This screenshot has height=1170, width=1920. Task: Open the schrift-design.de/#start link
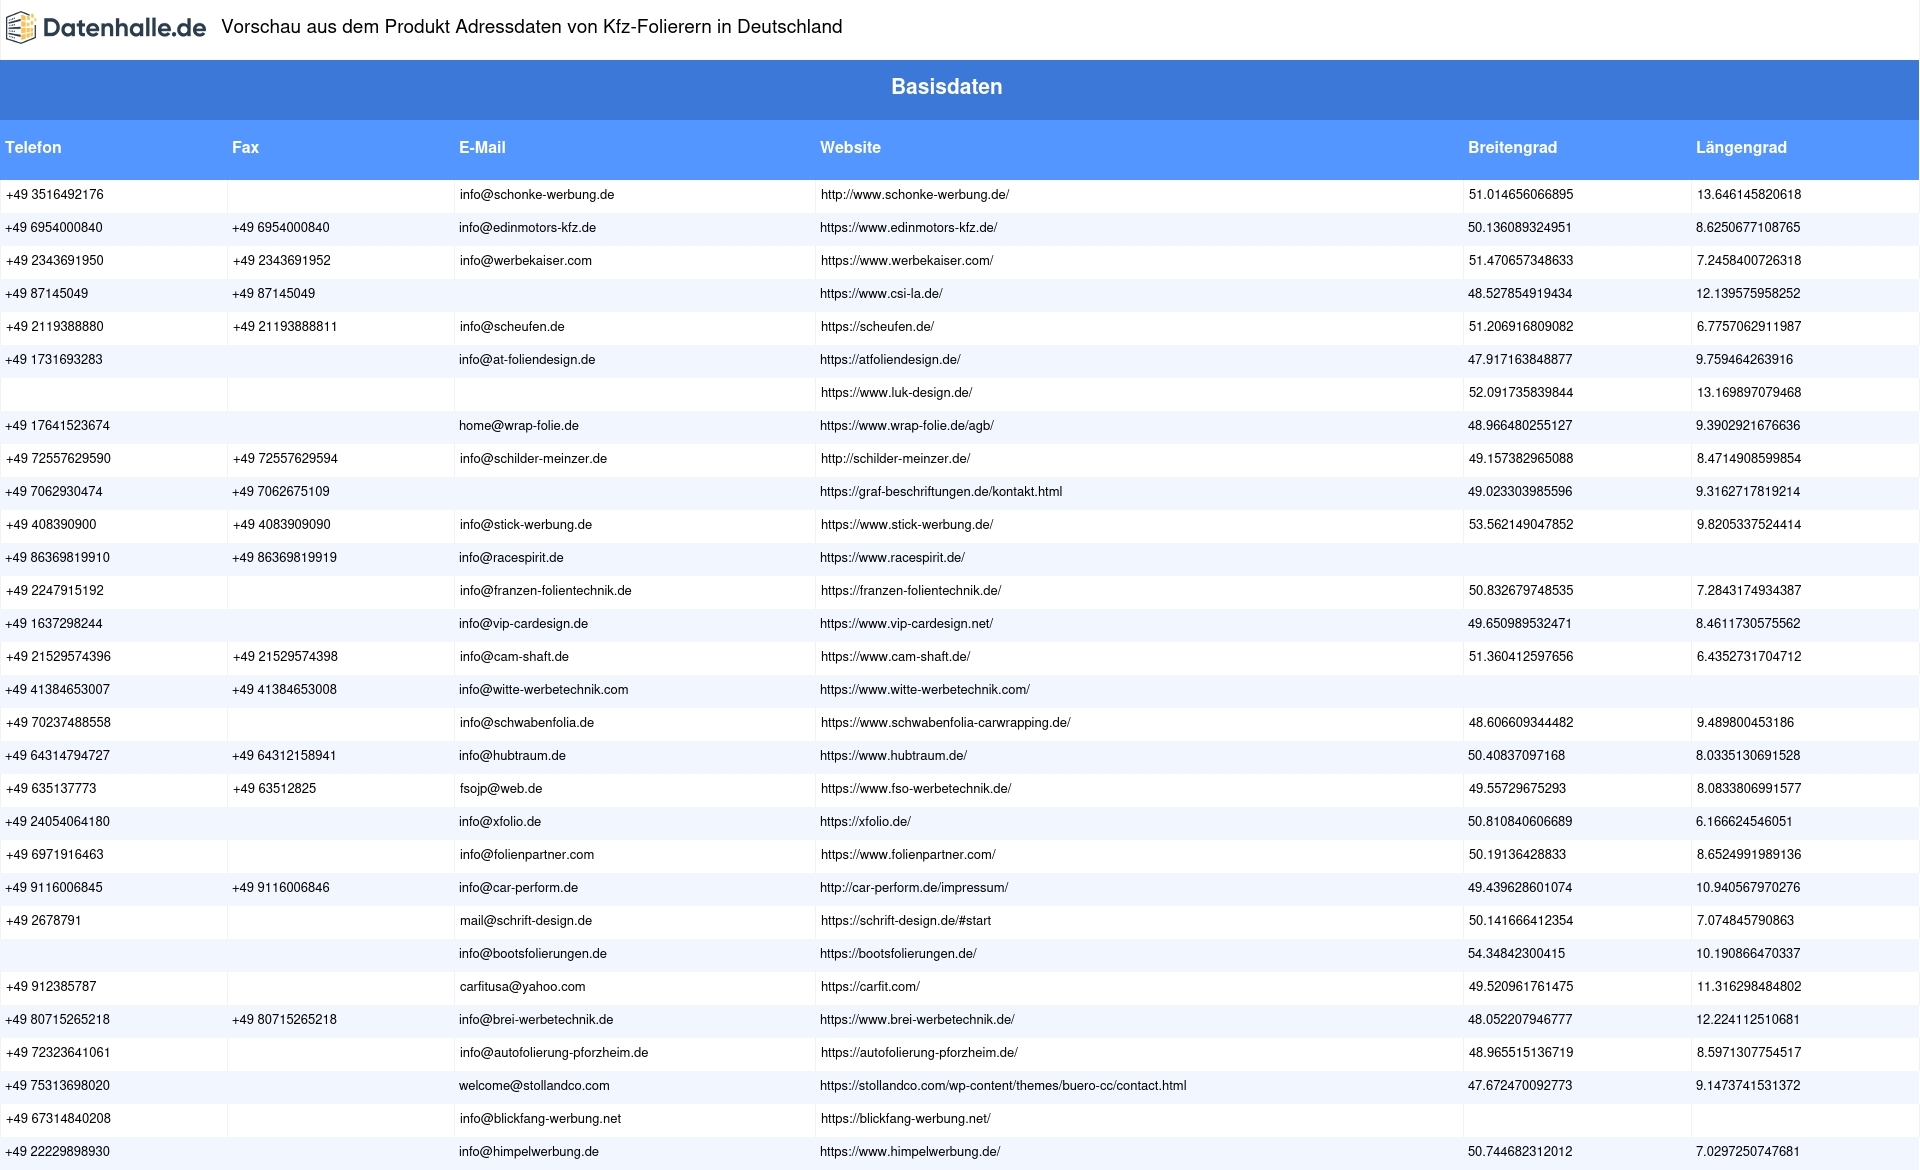coord(906,921)
